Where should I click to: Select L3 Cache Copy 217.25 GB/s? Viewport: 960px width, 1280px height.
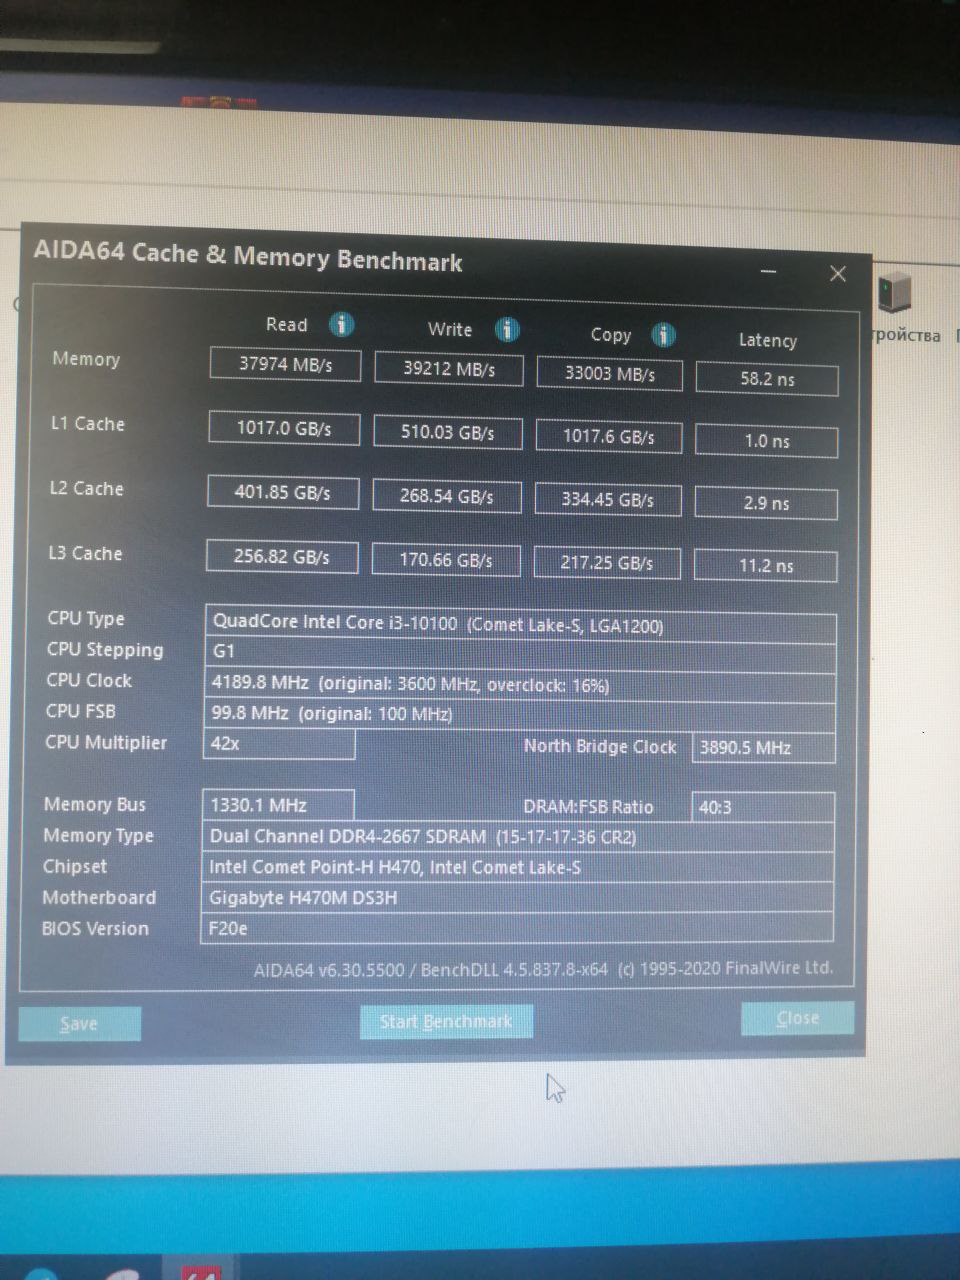pyautogui.click(x=607, y=563)
